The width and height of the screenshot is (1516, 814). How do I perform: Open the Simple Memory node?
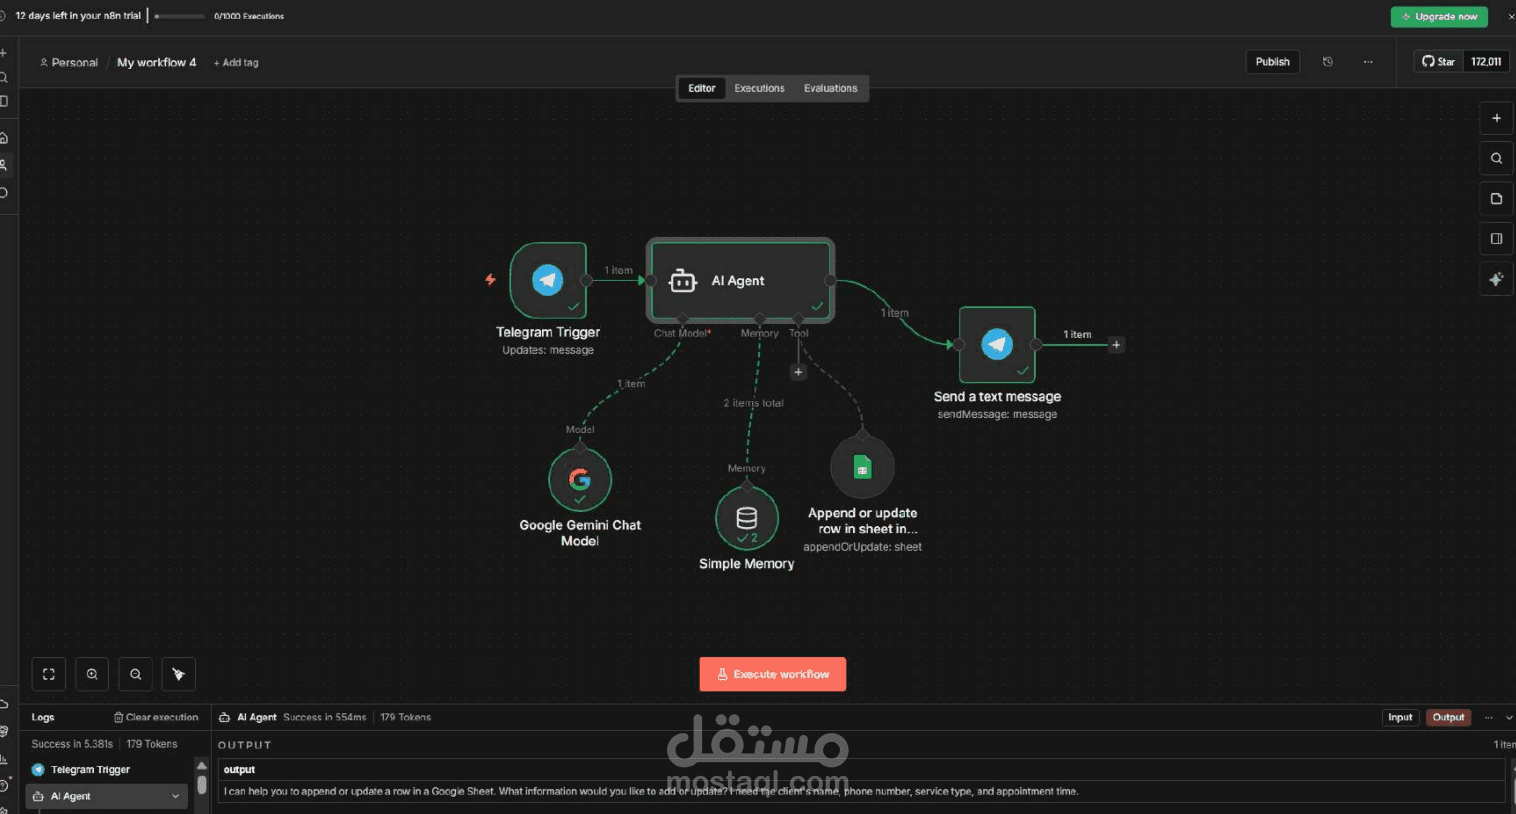point(747,517)
